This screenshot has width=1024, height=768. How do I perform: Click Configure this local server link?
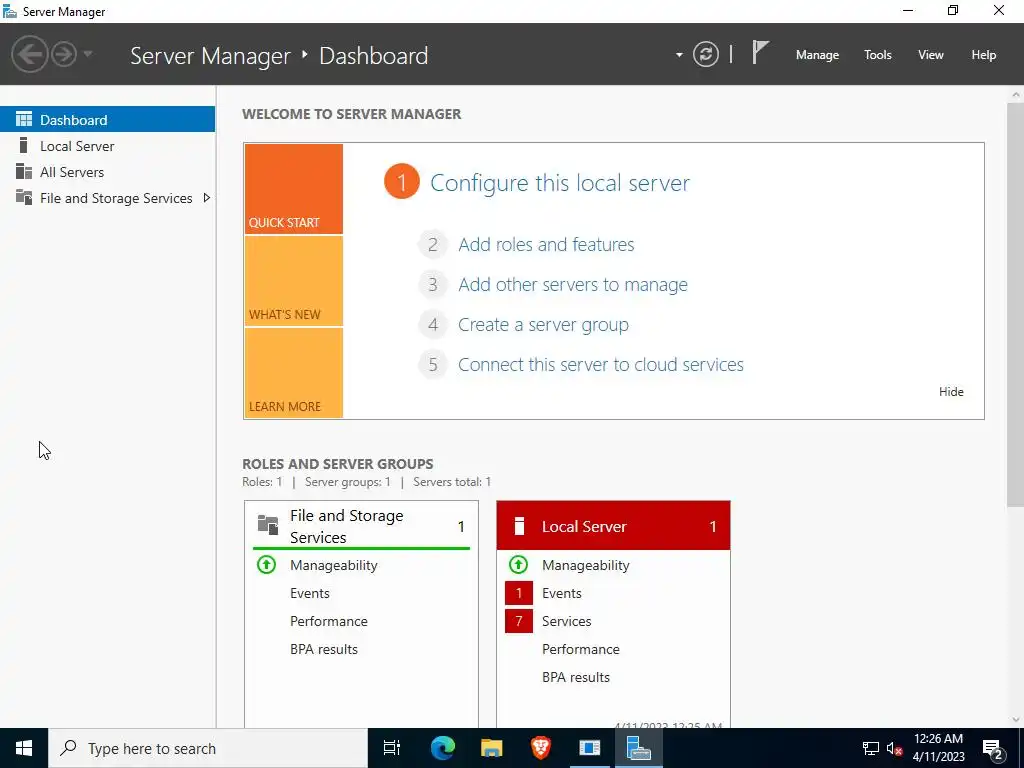point(560,183)
